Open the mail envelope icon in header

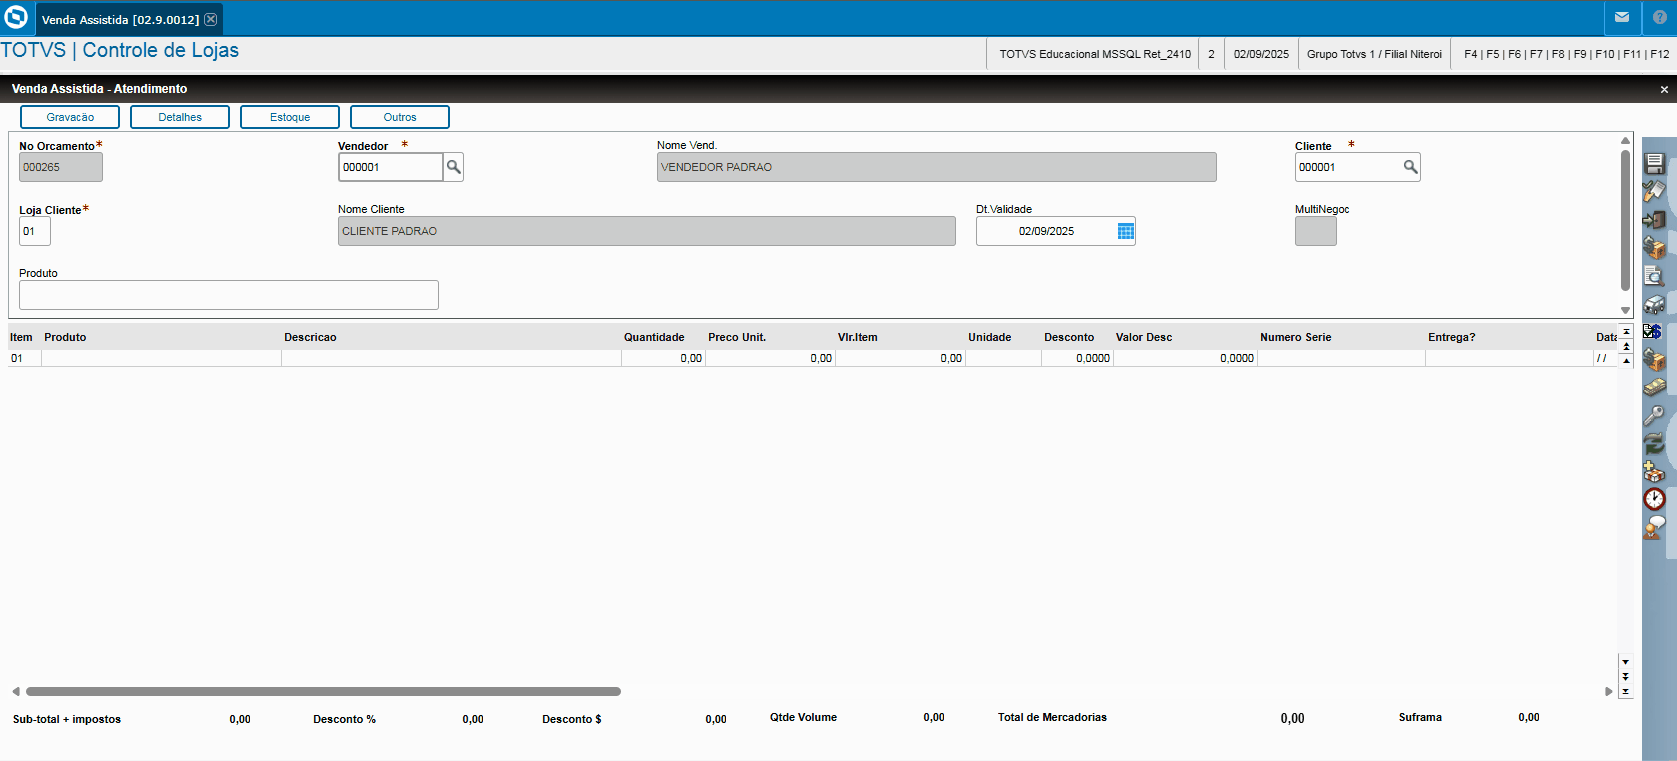tap(1622, 17)
